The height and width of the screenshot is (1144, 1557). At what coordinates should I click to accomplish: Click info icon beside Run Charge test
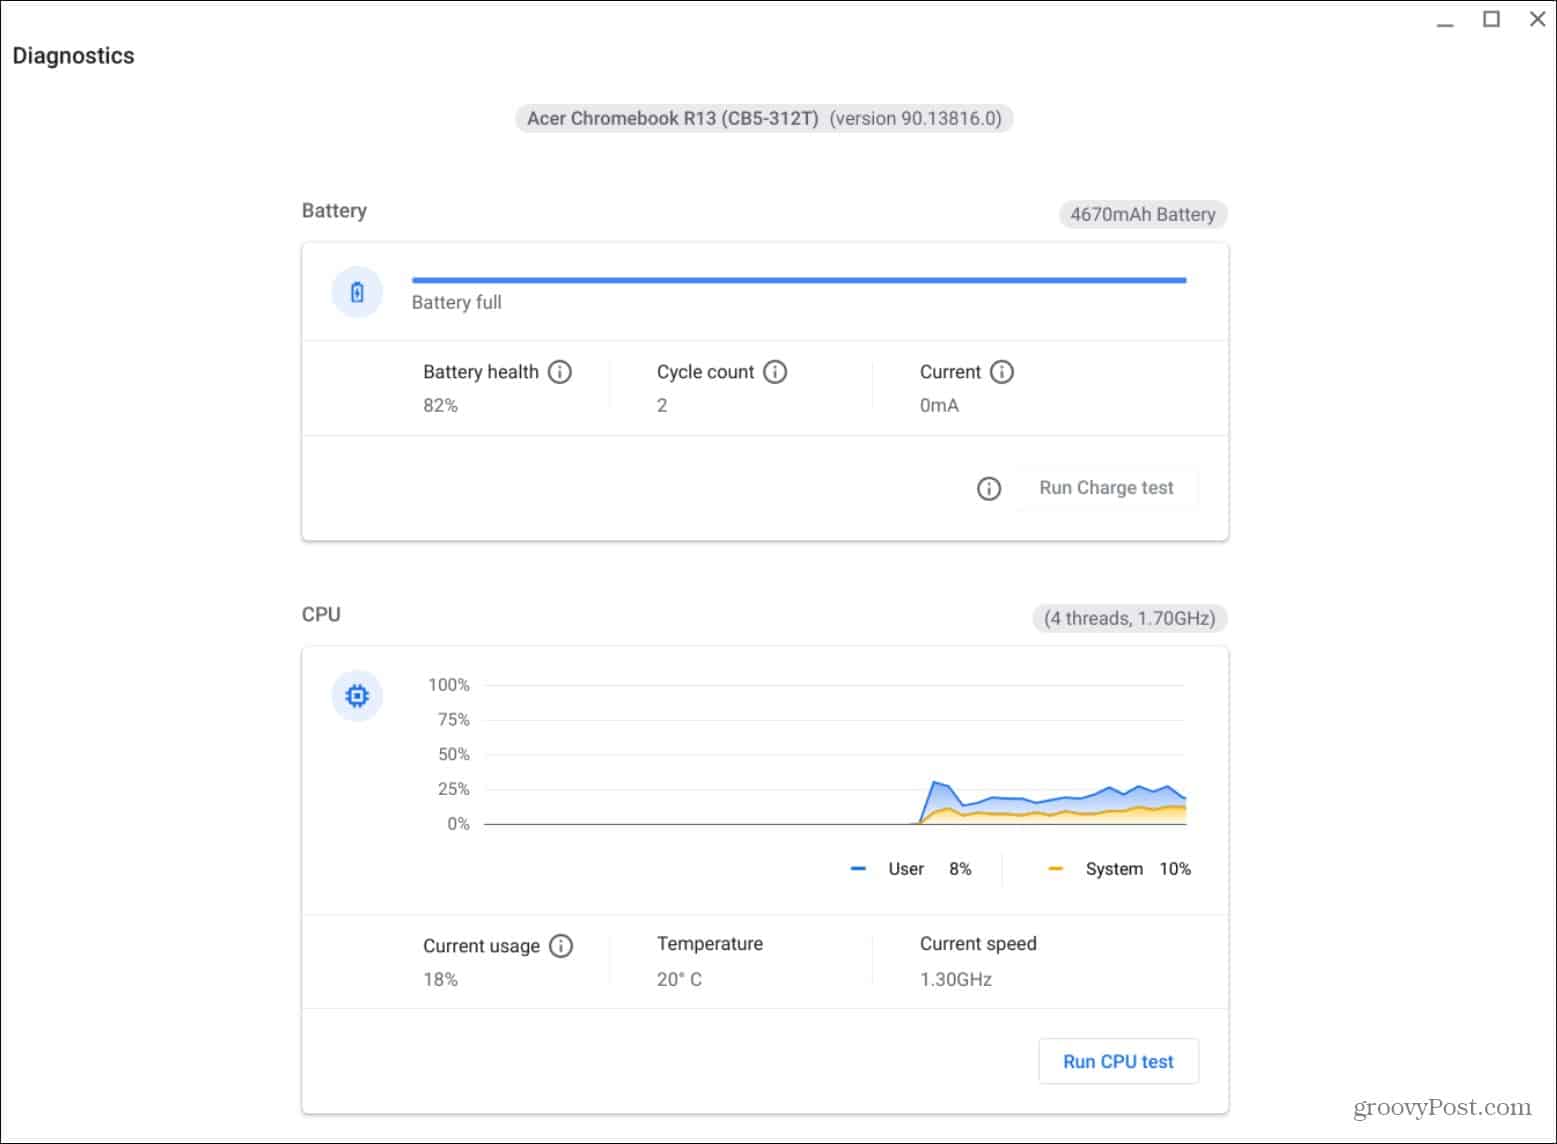pyautogui.click(x=989, y=488)
